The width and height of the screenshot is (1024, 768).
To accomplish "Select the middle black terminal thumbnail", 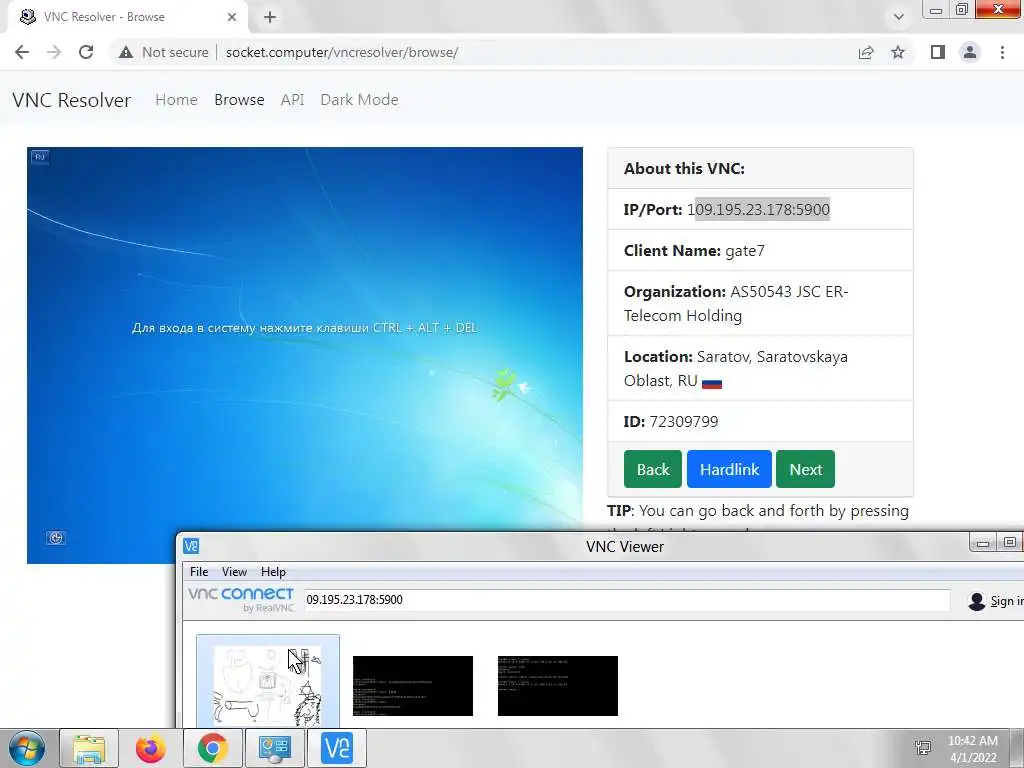I will click(413, 686).
